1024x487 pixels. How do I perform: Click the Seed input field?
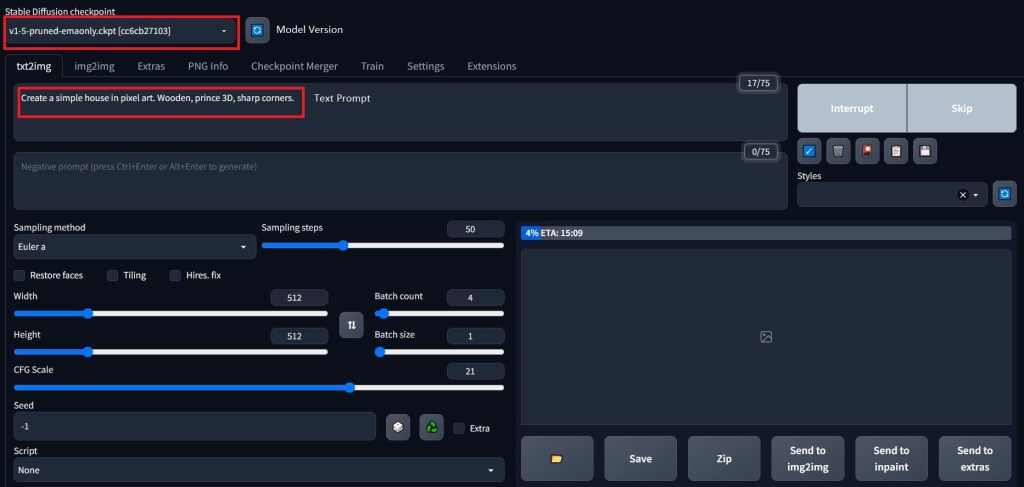pyautogui.click(x=195, y=426)
